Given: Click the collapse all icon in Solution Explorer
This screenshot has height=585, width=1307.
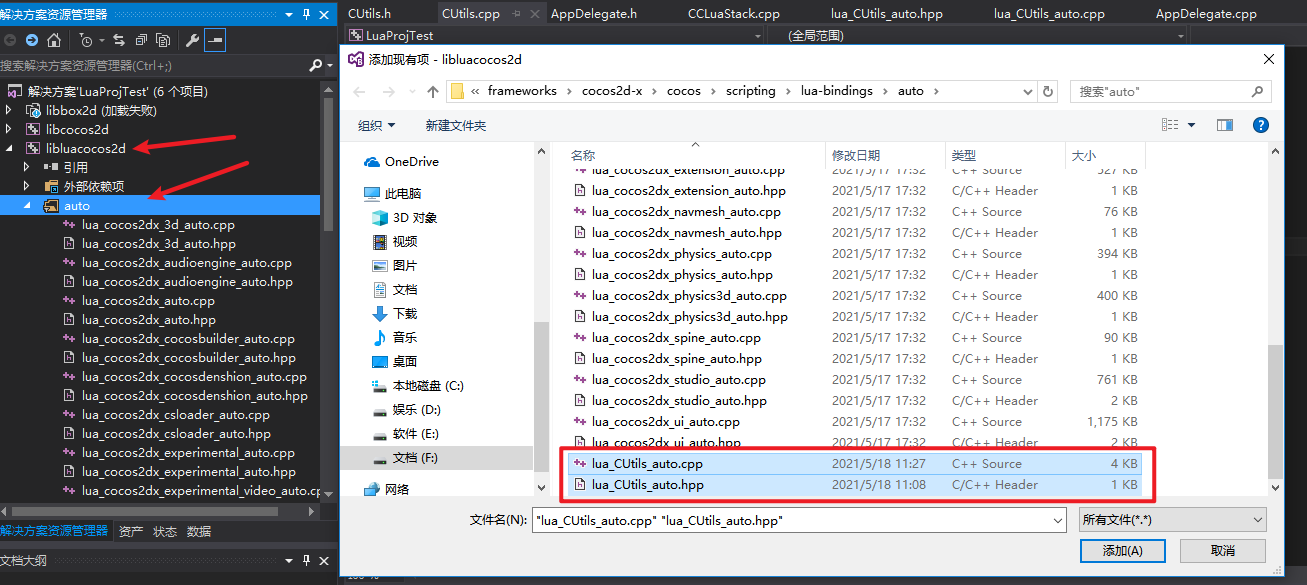Looking at the screenshot, I should tap(141, 40).
